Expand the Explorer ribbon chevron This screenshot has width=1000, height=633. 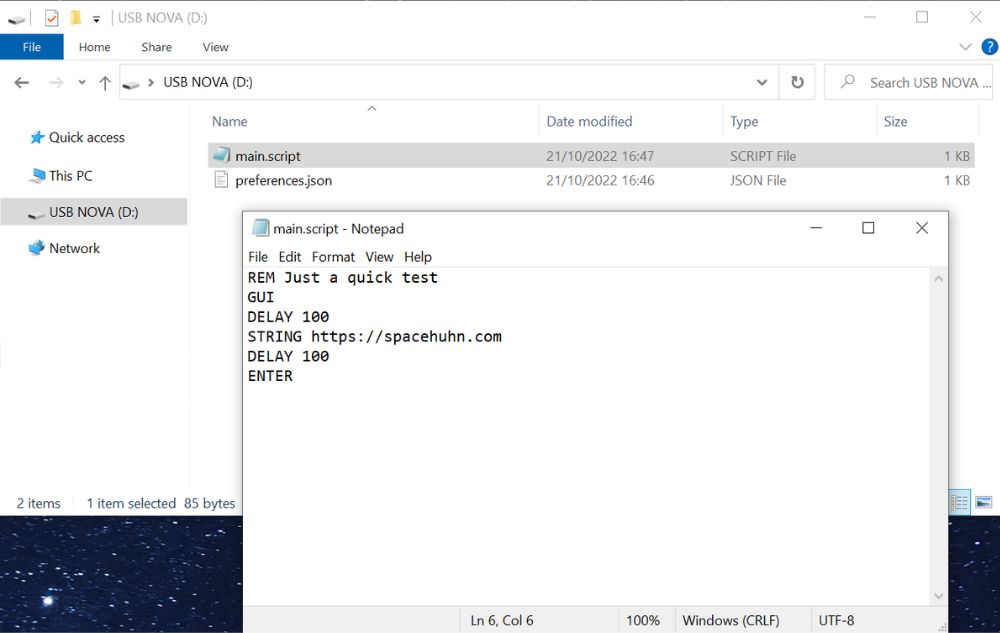(965, 47)
